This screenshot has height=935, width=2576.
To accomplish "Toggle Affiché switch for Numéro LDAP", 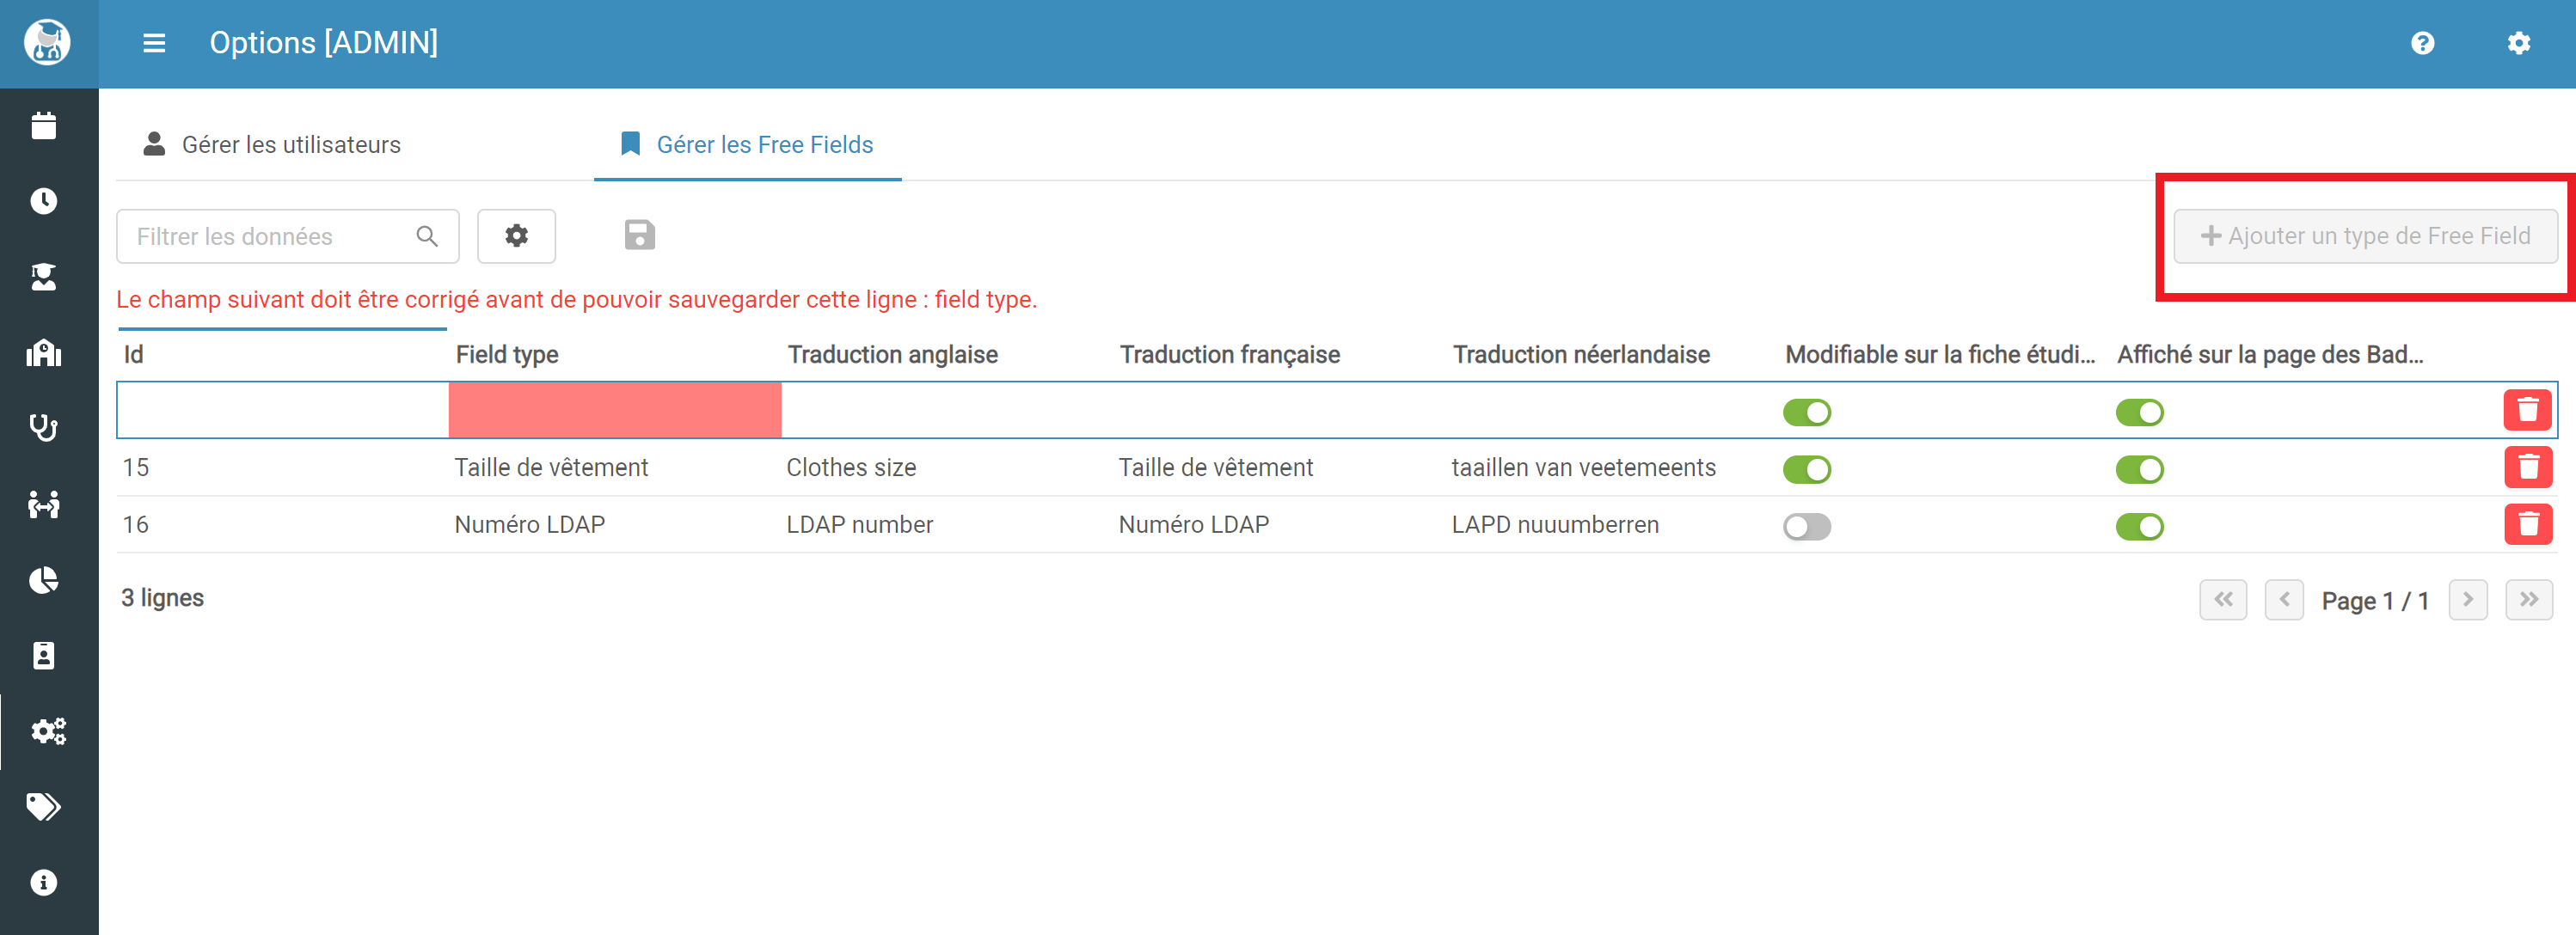I will pyautogui.click(x=2139, y=526).
